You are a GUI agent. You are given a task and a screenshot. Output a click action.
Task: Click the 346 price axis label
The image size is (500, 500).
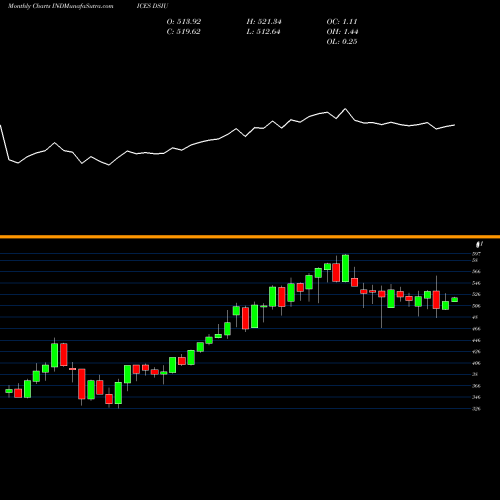point(477,397)
